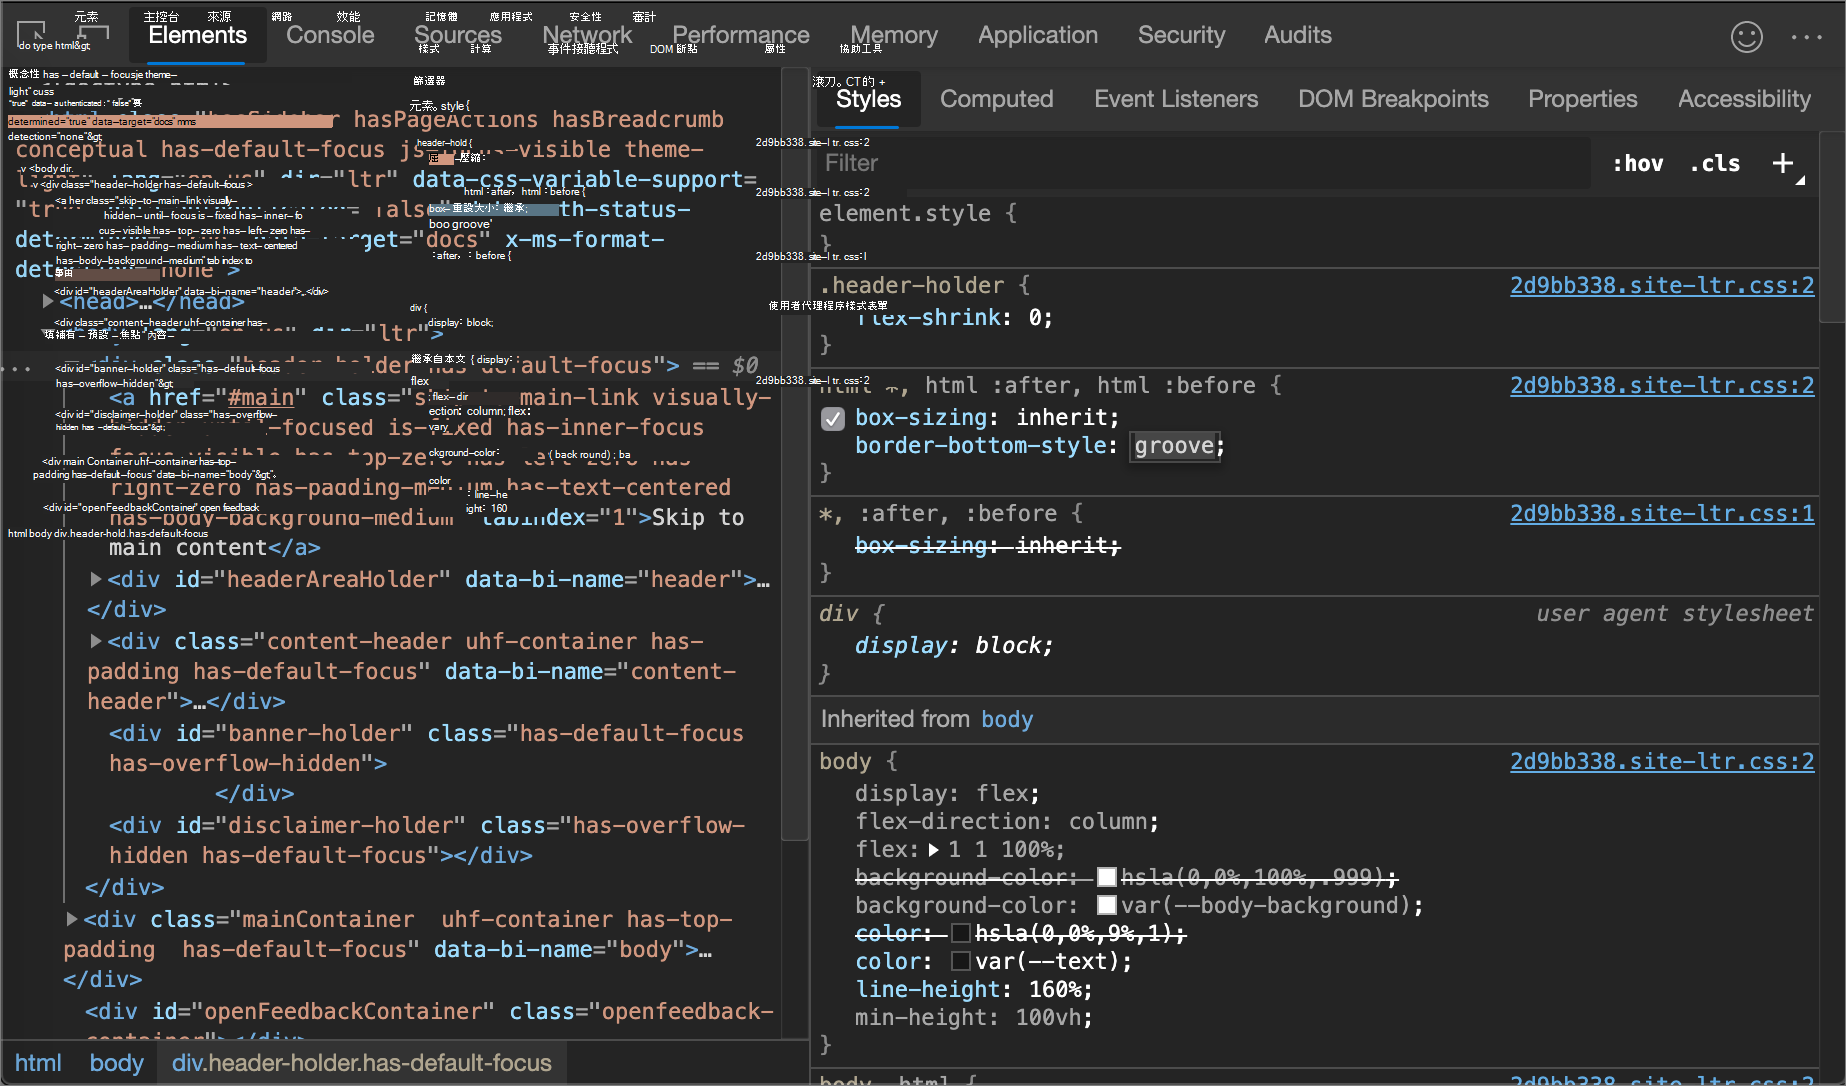This screenshot has width=1846, height=1086.
Task: Show the Computed styles tab
Action: pos(997,99)
